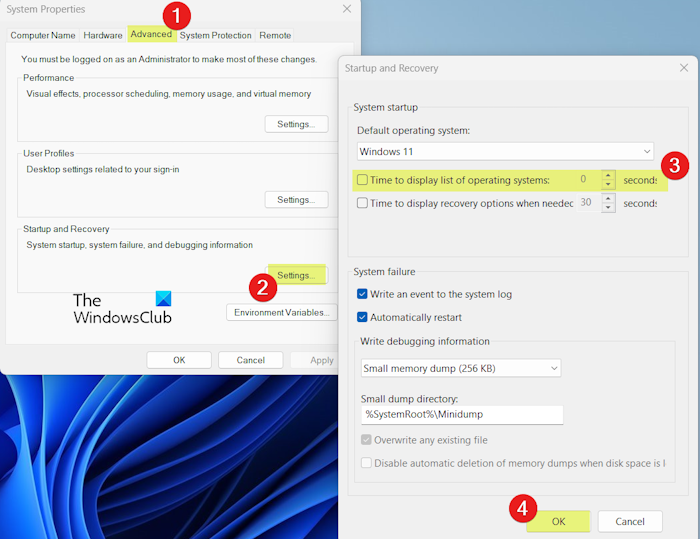The width and height of the screenshot is (700, 539).
Task: Toggle Time to display list of operating systems
Action: click(x=362, y=180)
